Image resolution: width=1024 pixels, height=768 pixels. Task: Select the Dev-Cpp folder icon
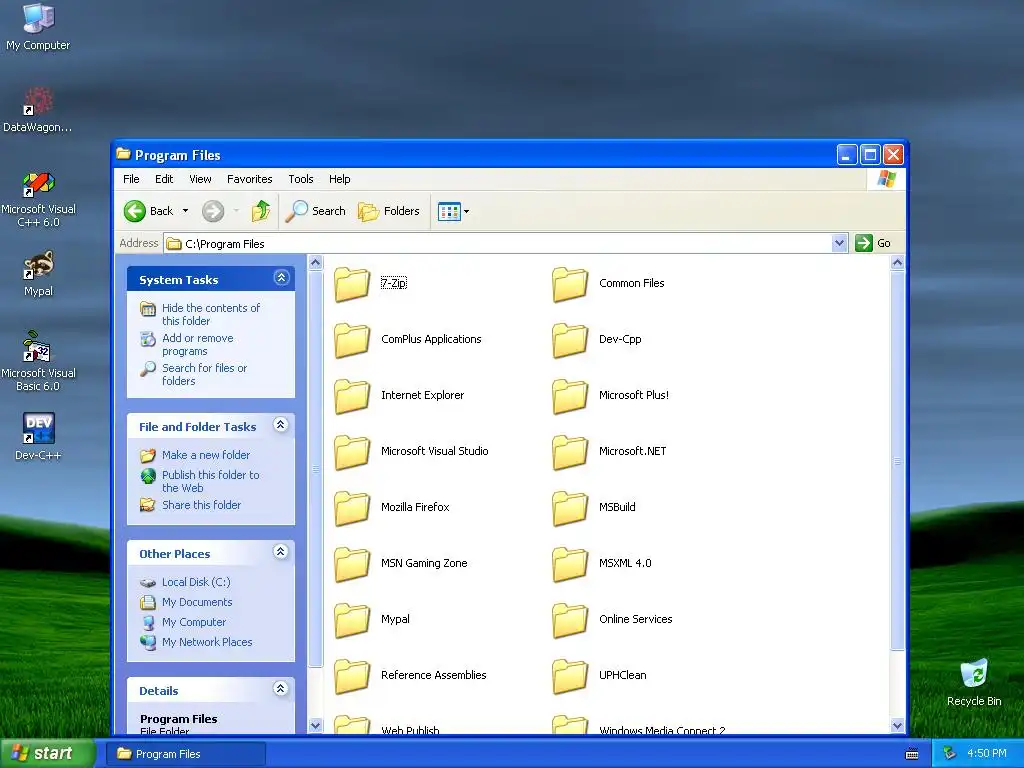(570, 340)
